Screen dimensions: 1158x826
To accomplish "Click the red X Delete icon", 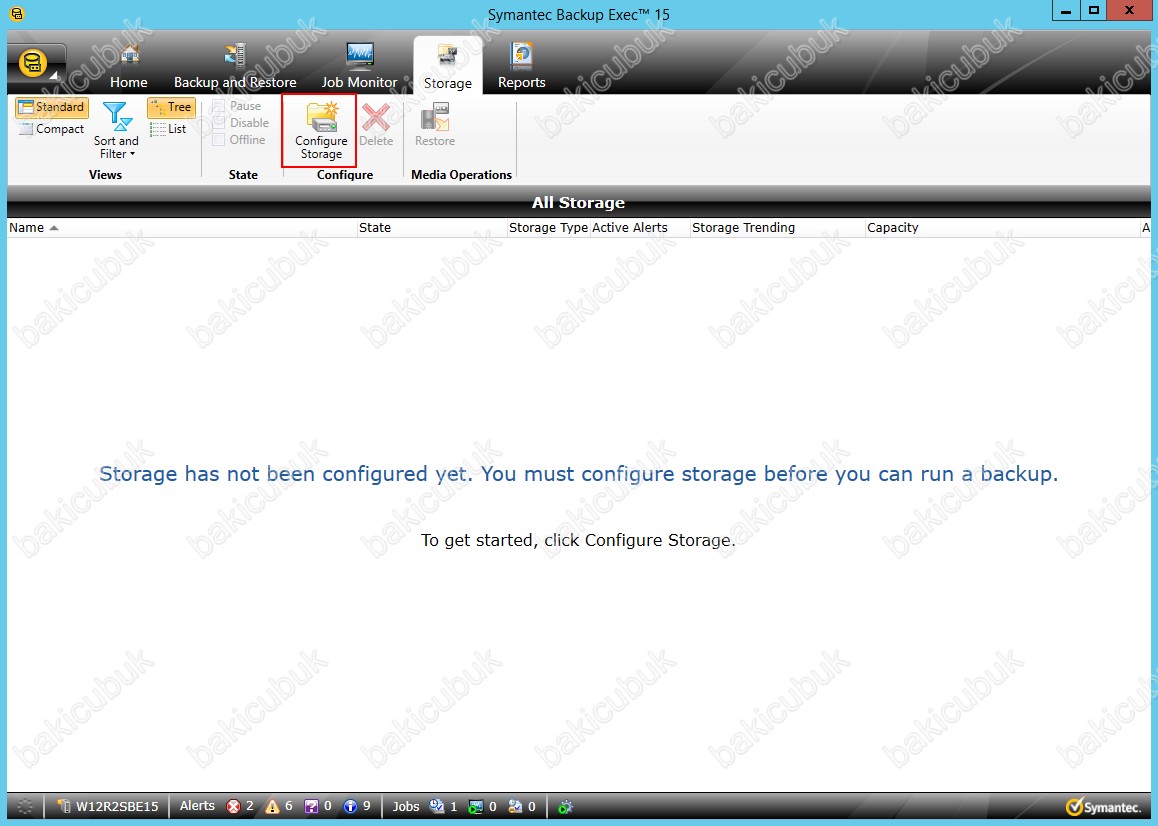I will (376, 117).
